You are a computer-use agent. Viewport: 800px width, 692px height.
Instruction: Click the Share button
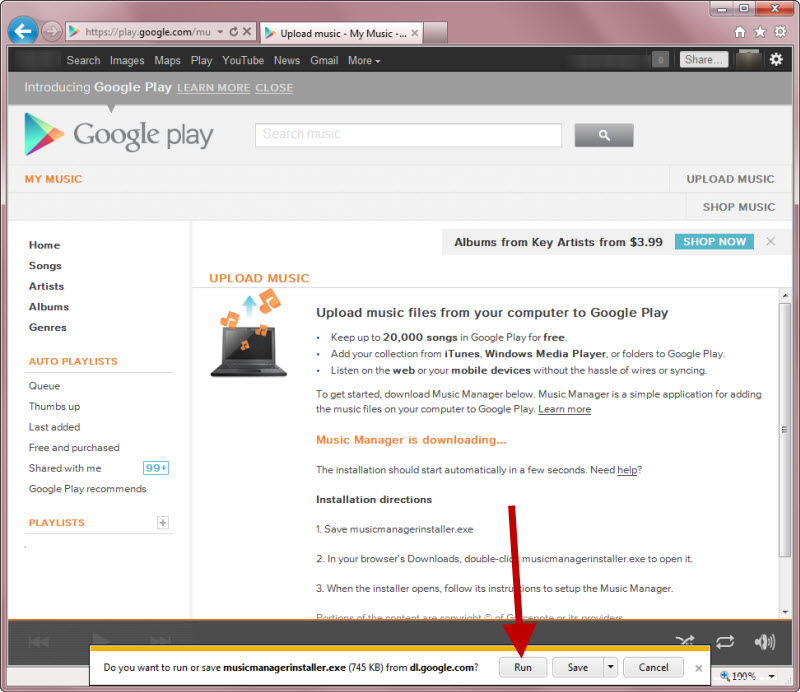coord(704,60)
